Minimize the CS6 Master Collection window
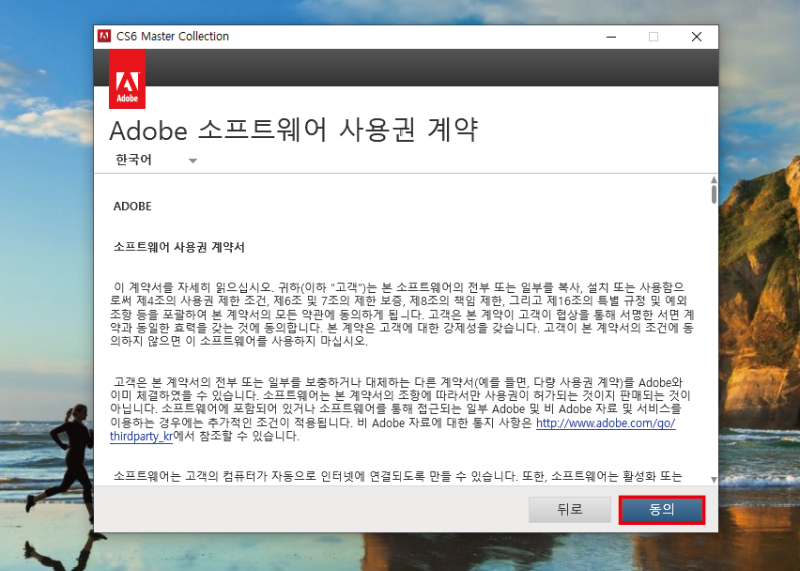800x571 pixels. [611, 37]
